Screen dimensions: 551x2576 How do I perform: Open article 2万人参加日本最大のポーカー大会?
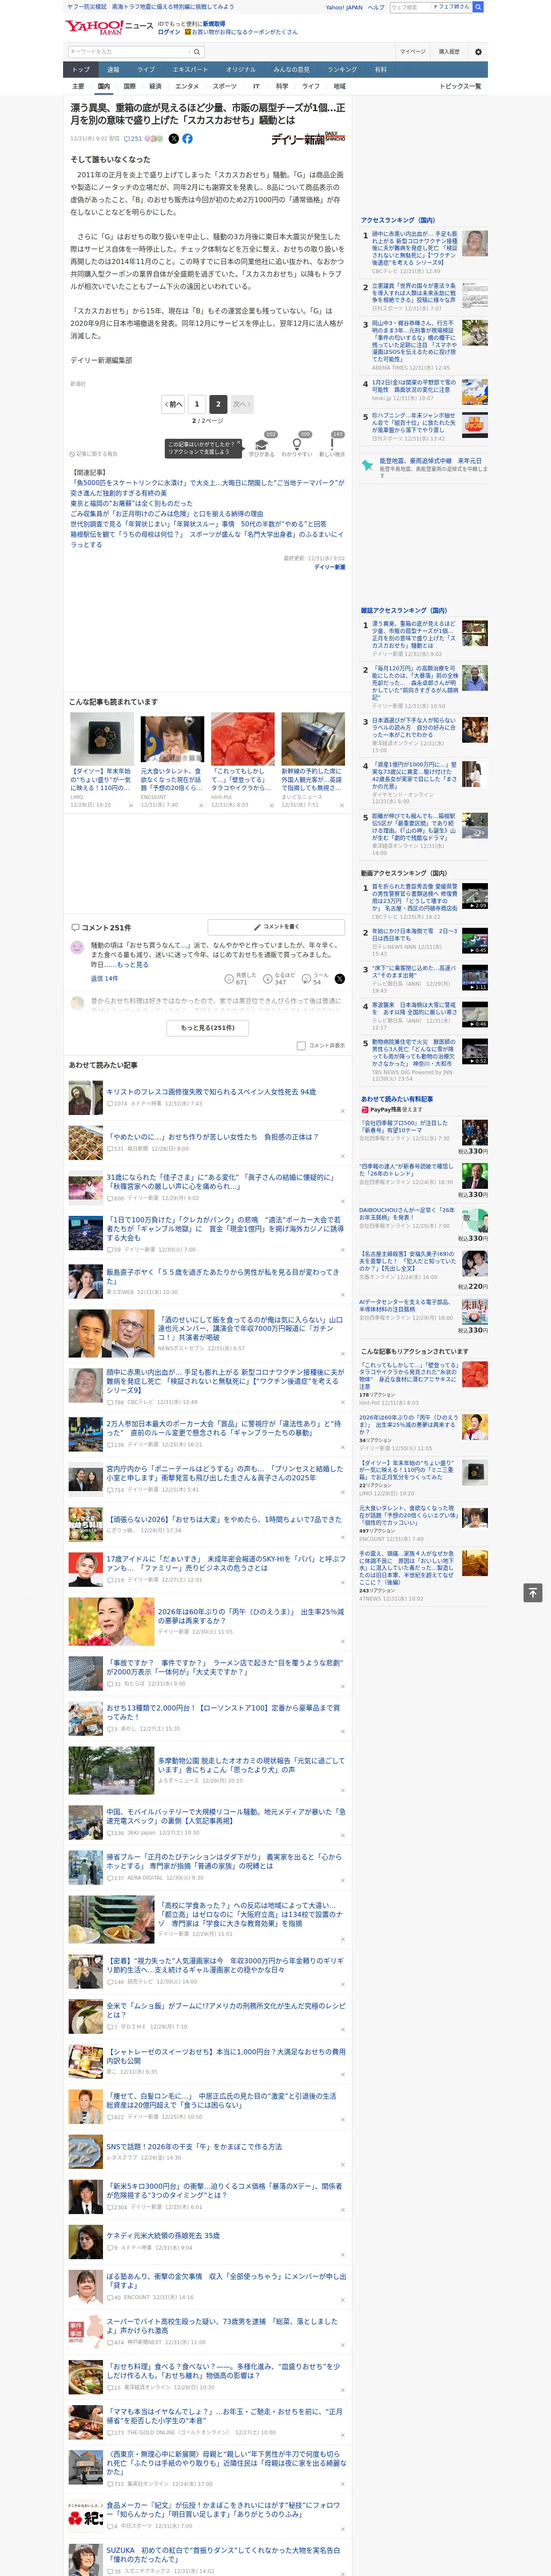[x=223, y=1427]
